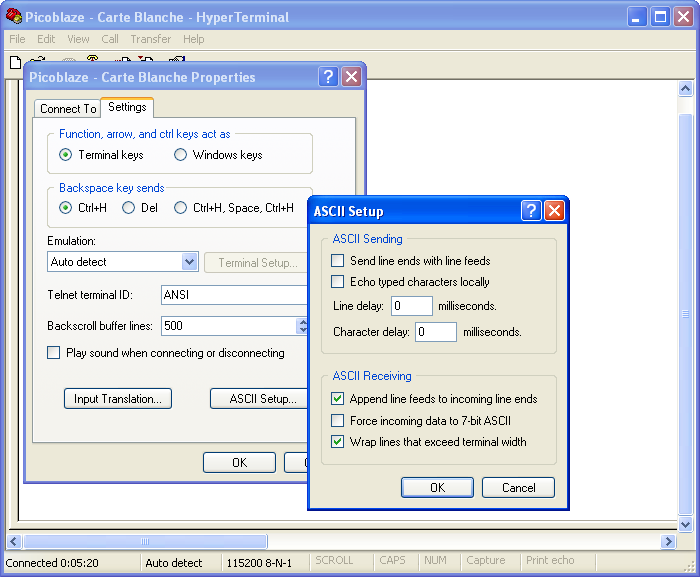Click the ASCII Setup button in Properties
700x577 pixels.
click(x=259, y=398)
